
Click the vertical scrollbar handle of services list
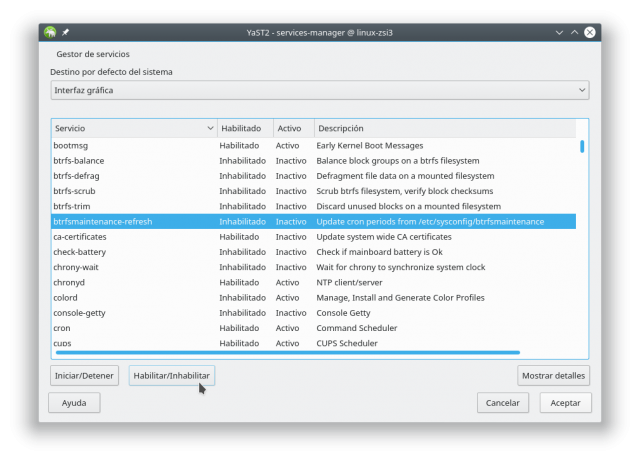(582, 146)
